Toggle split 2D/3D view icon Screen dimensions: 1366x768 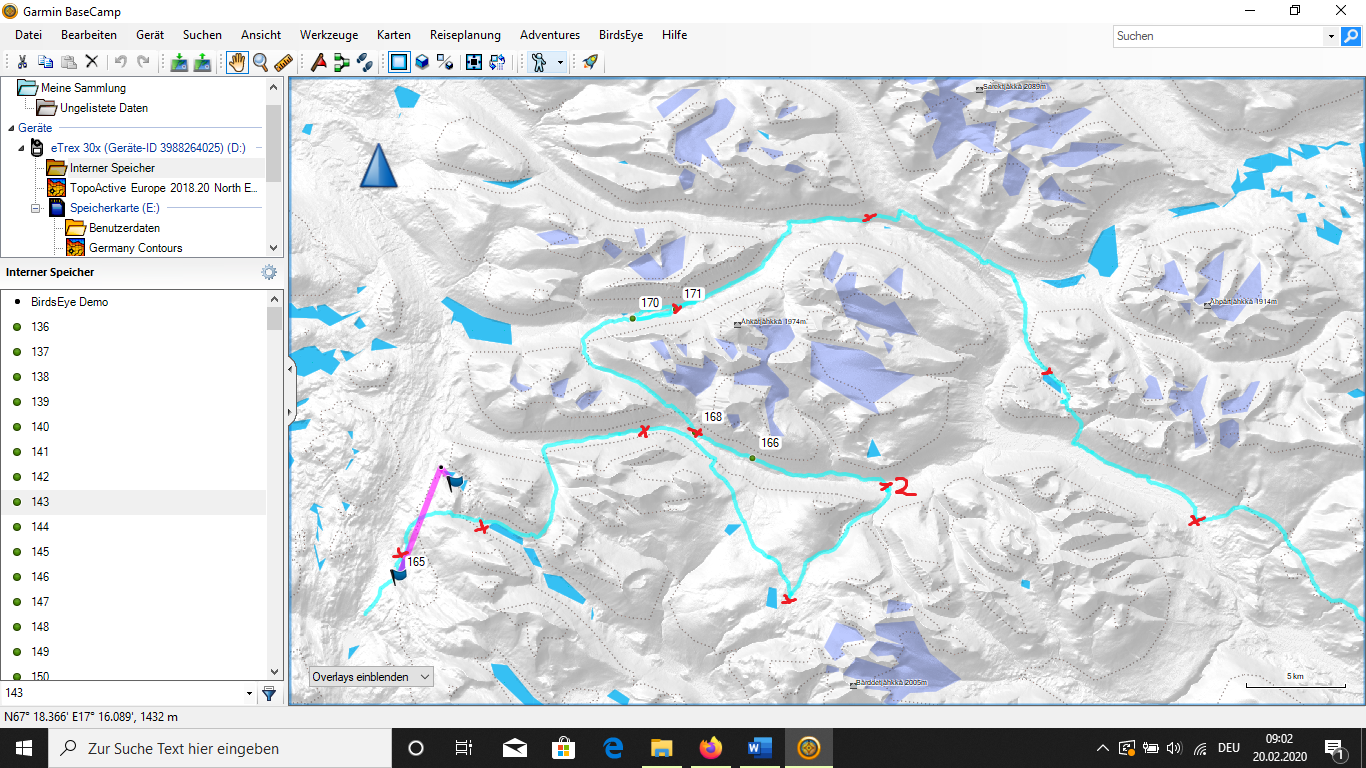click(x=445, y=62)
